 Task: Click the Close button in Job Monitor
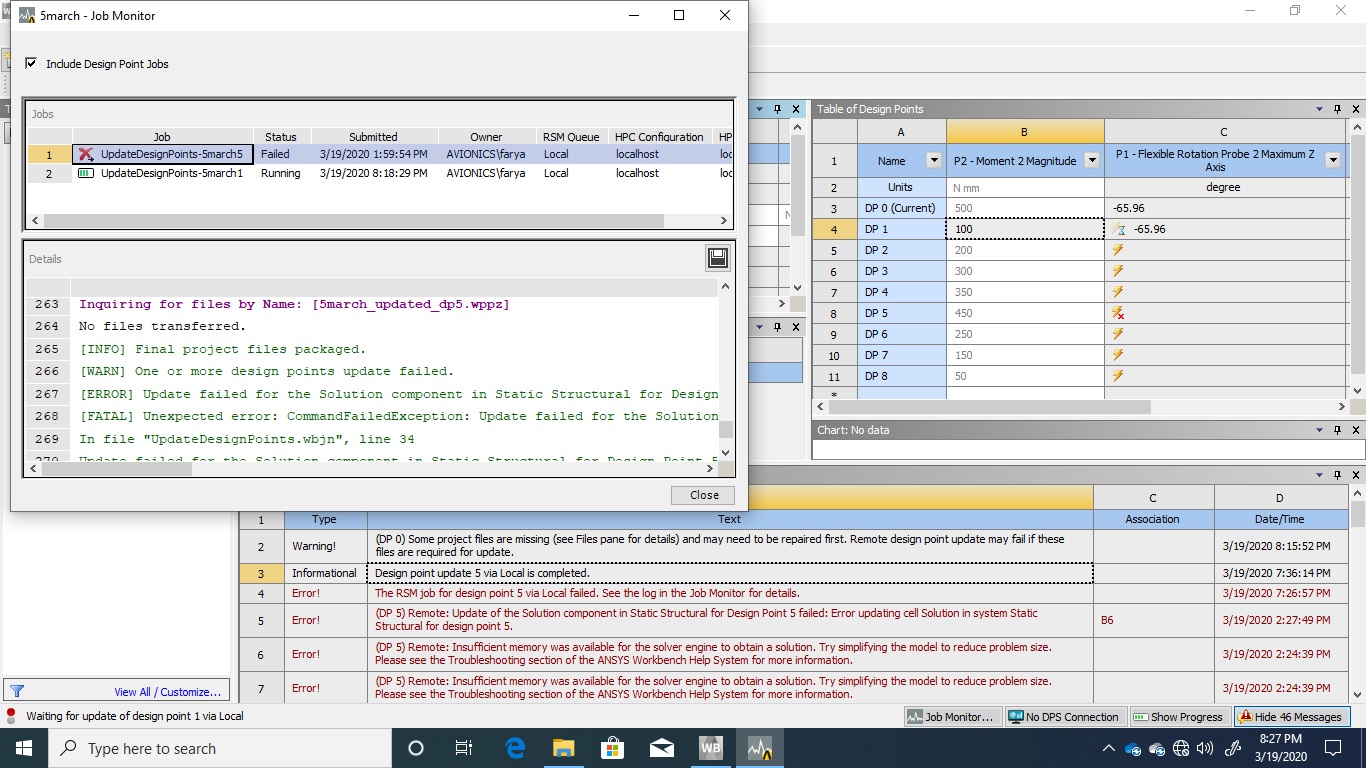click(704, 495)
